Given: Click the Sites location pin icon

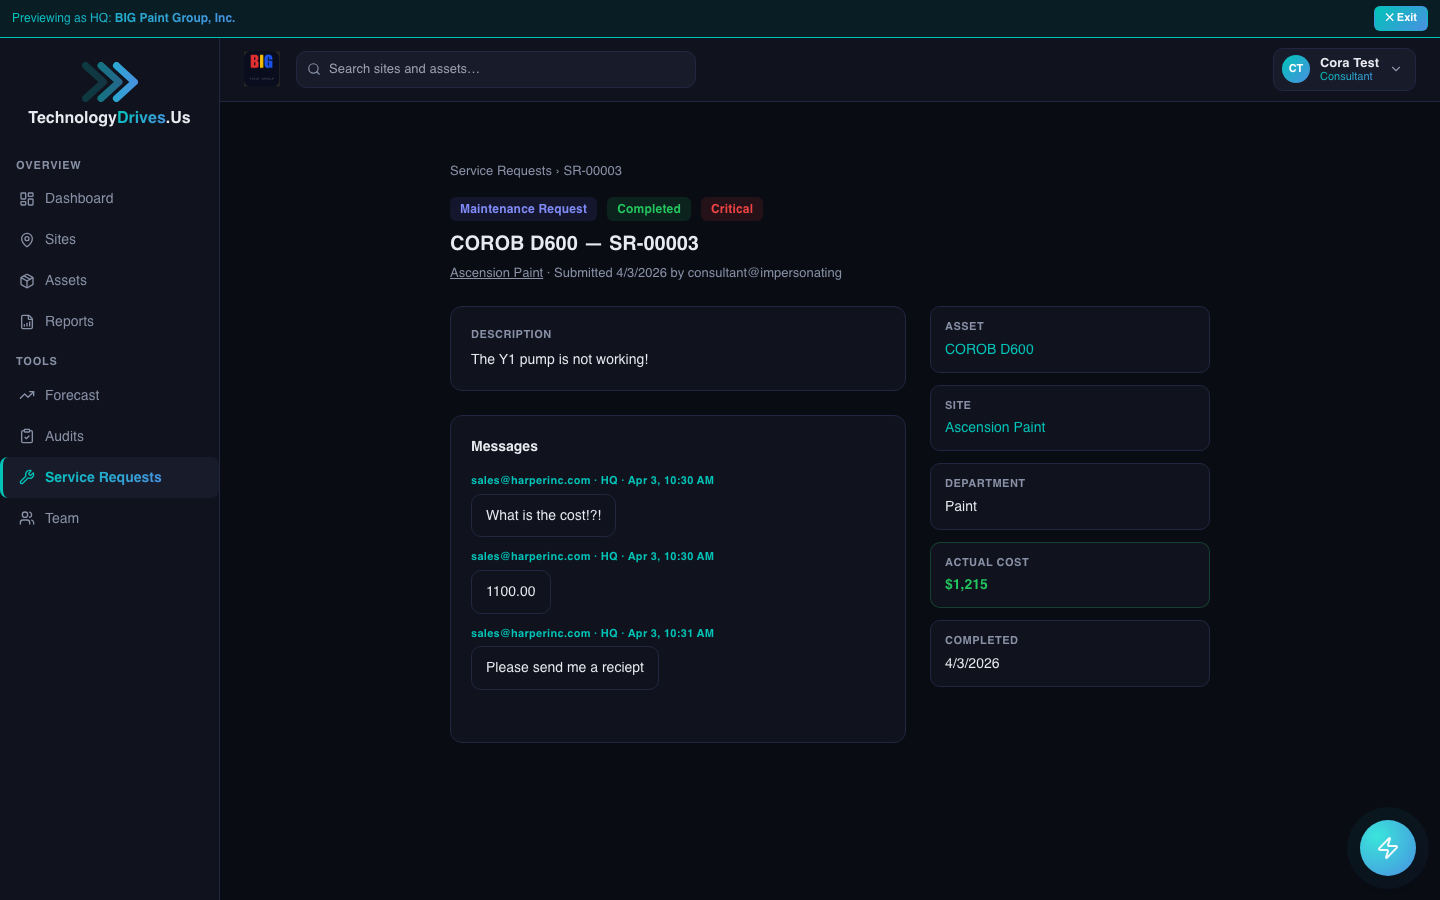Looking at the screenshot, I should point(27,240).
